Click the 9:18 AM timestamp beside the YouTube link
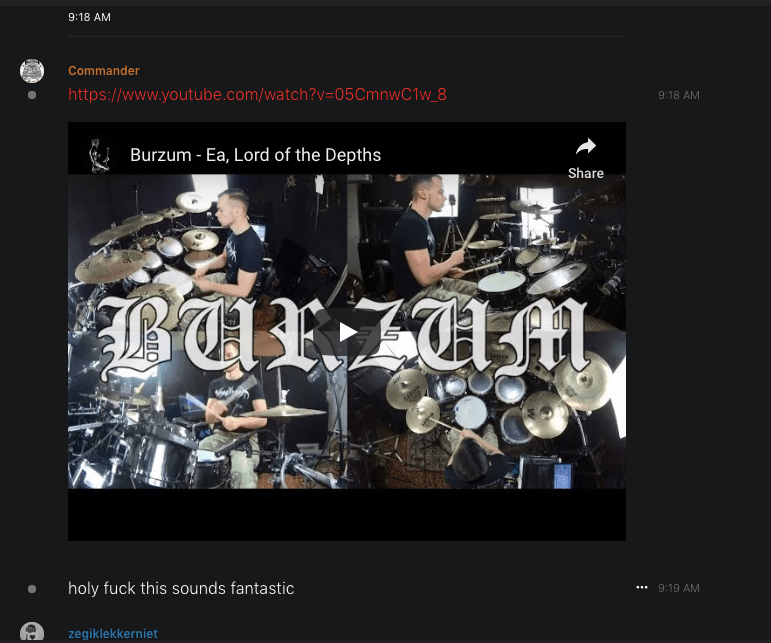Screen dimensions: 771x643 [678, 95]
